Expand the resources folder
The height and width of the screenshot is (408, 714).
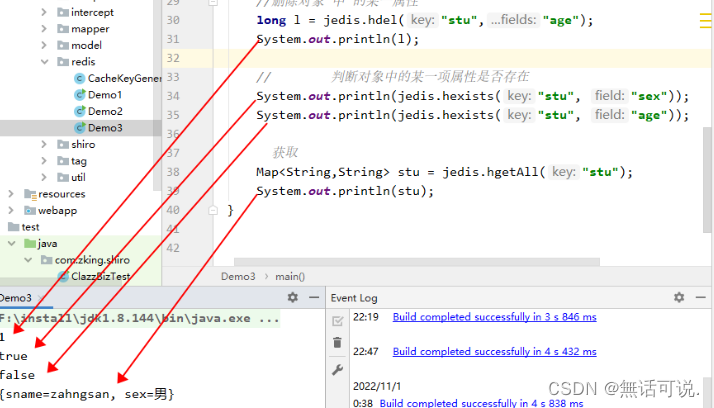click(x=11, y=194)
